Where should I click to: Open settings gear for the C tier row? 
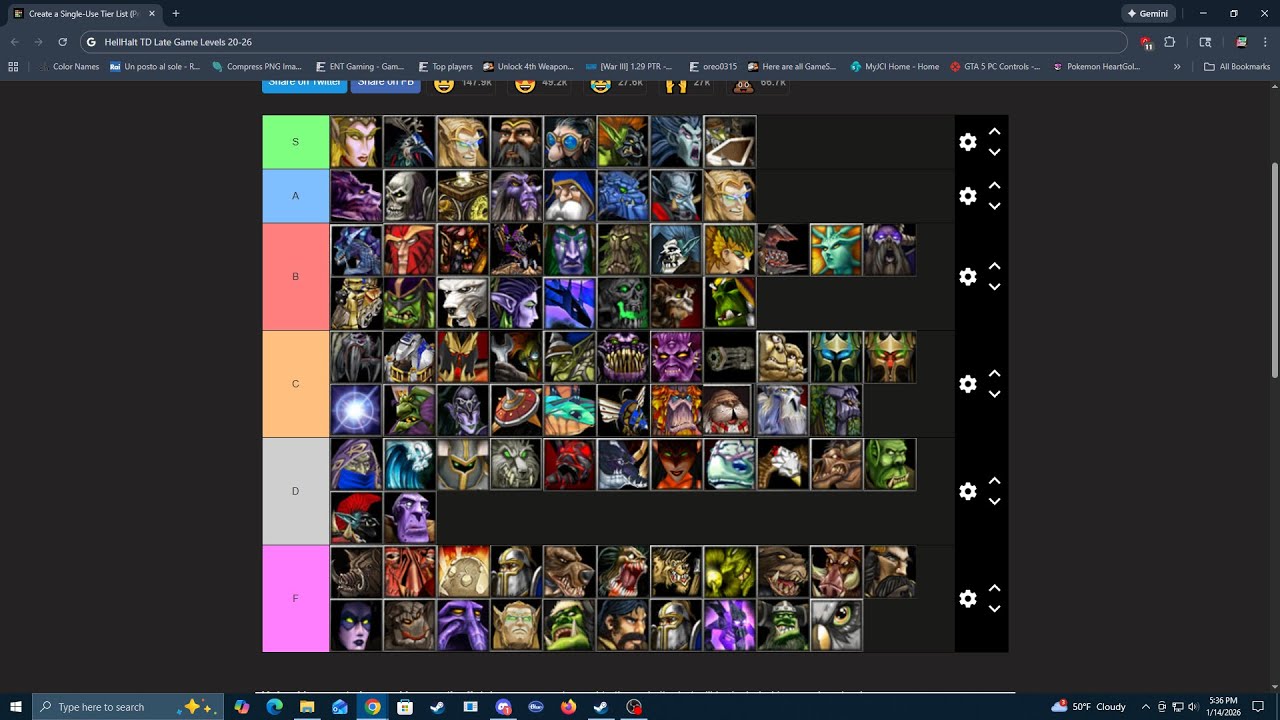[967, 384]
